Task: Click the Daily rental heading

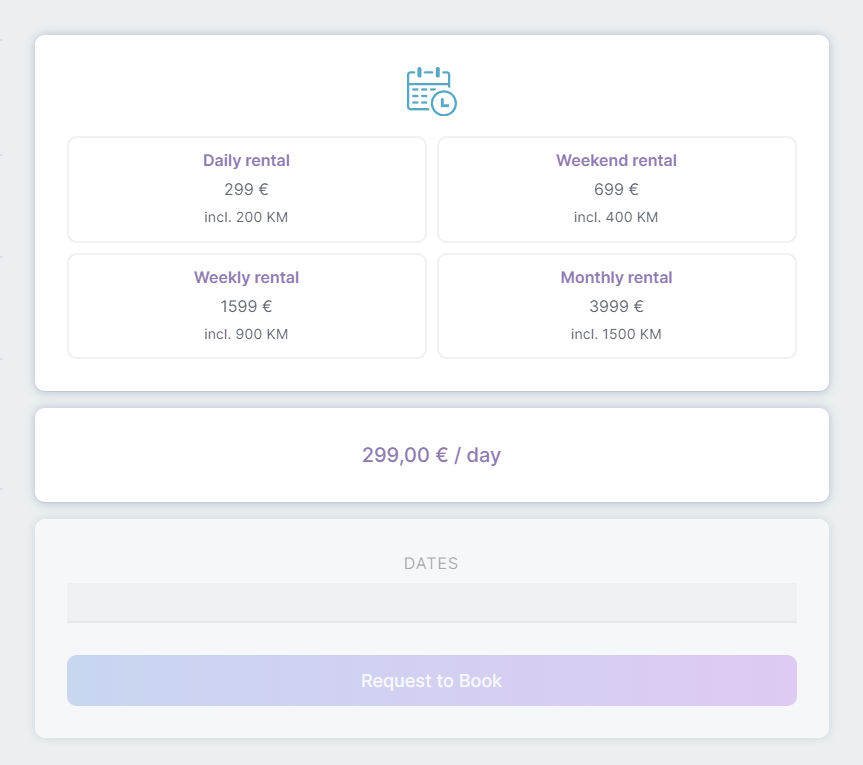Action: coord(246,160)
